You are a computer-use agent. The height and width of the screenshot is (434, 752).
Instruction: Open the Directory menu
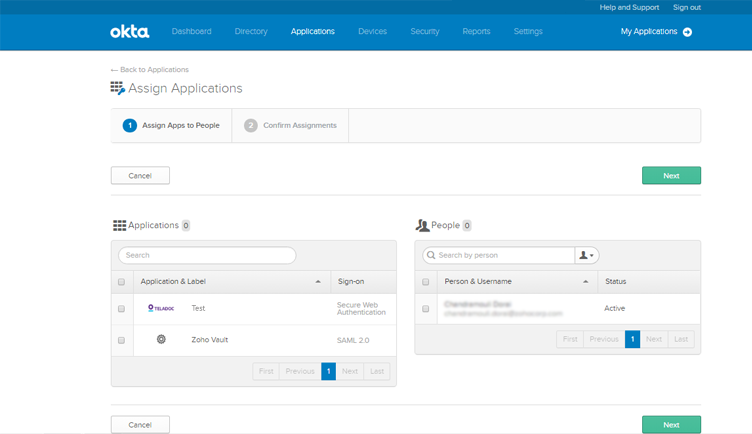pos(251,32)
